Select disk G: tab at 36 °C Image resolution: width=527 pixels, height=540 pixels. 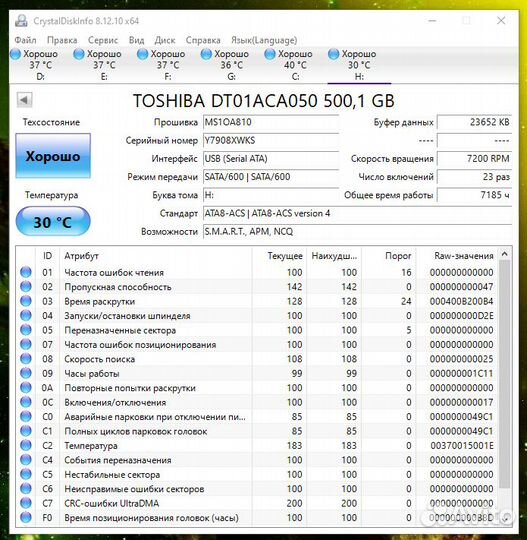pos(231,65)
